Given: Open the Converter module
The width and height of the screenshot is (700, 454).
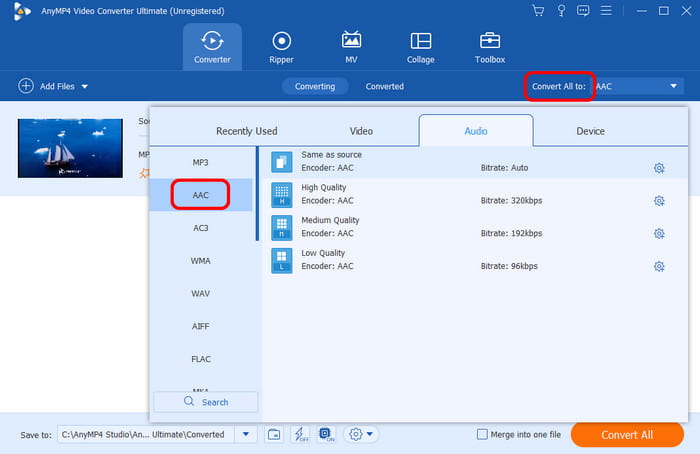Looking at the screenshot, I should tap(212, 47).
